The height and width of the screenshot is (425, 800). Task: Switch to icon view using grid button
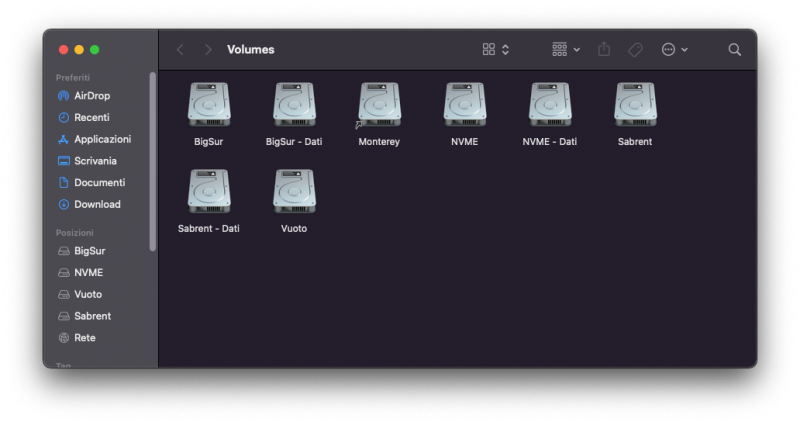pyautogui.click(x=489, y=49)
